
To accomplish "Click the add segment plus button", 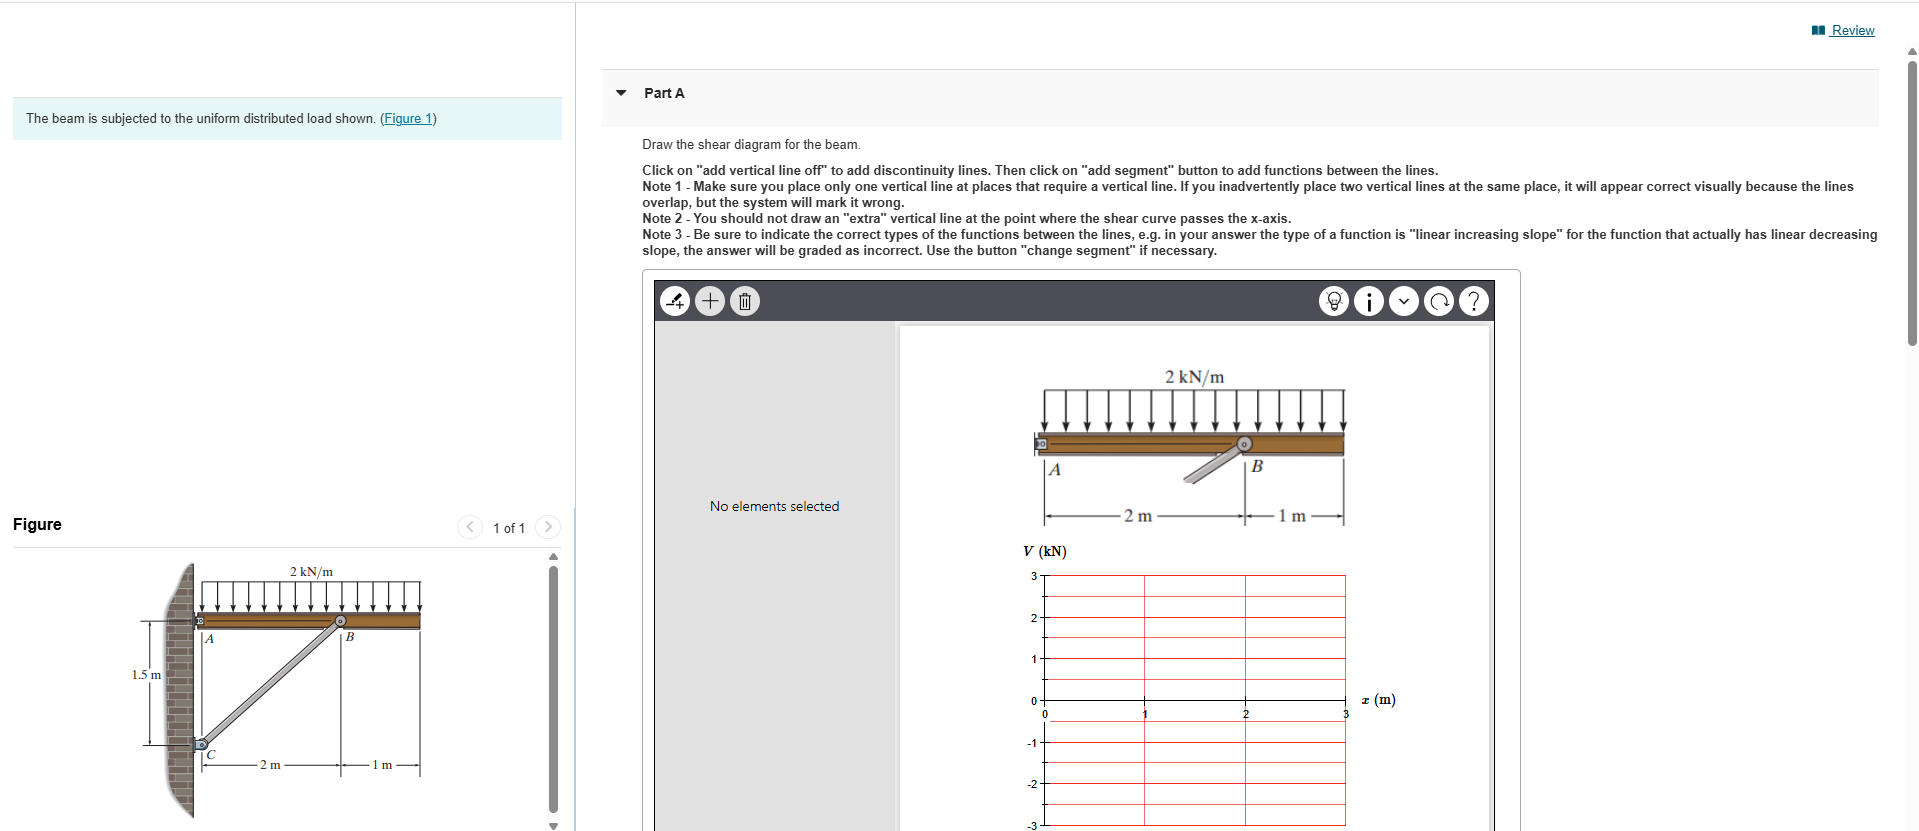I will click(x=710, y=300).
